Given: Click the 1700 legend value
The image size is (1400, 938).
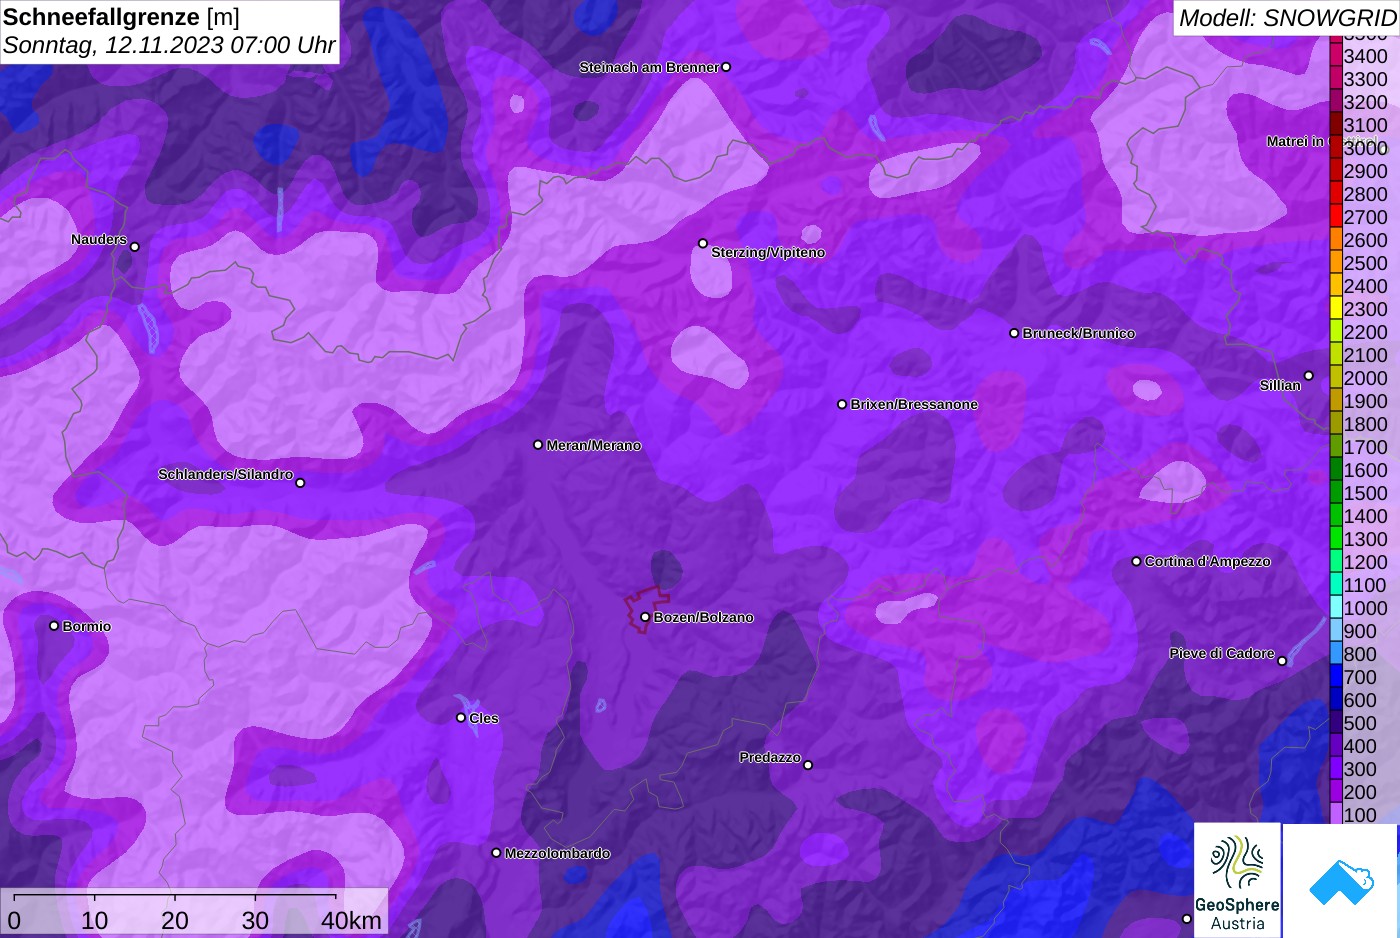Looking at the screenshot, I should [x=1365, y=447].
